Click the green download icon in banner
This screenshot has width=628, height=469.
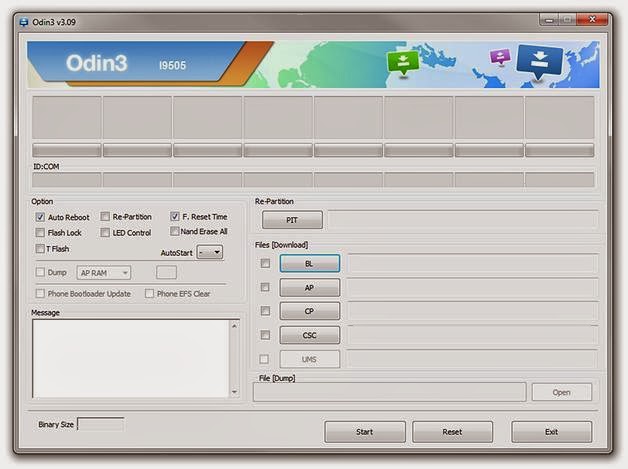pyautogui.click(x=403, y=62)
